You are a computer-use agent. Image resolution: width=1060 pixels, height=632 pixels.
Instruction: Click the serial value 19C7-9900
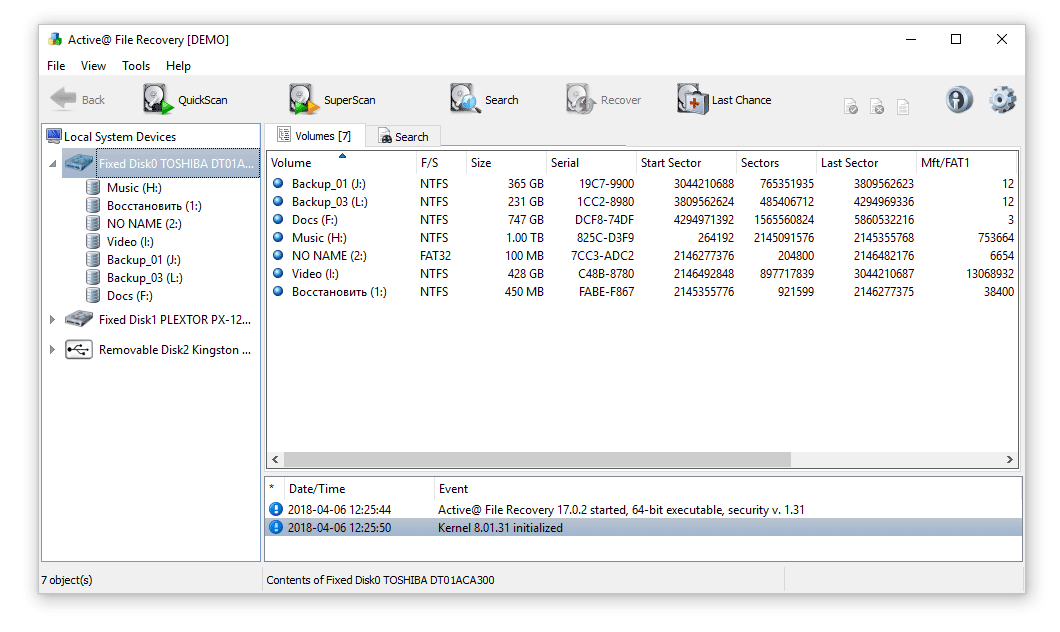click(606, 183)
